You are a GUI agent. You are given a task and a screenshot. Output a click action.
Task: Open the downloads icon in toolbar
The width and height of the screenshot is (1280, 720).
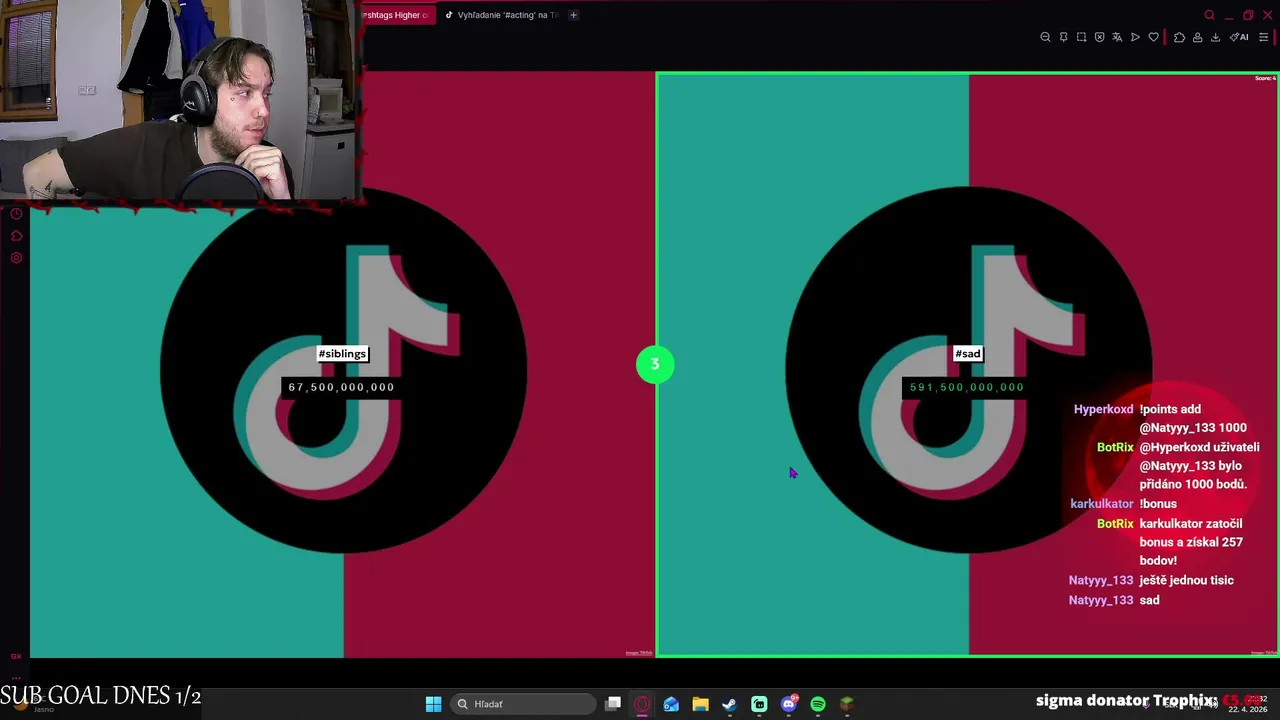tap(1215, 37)
